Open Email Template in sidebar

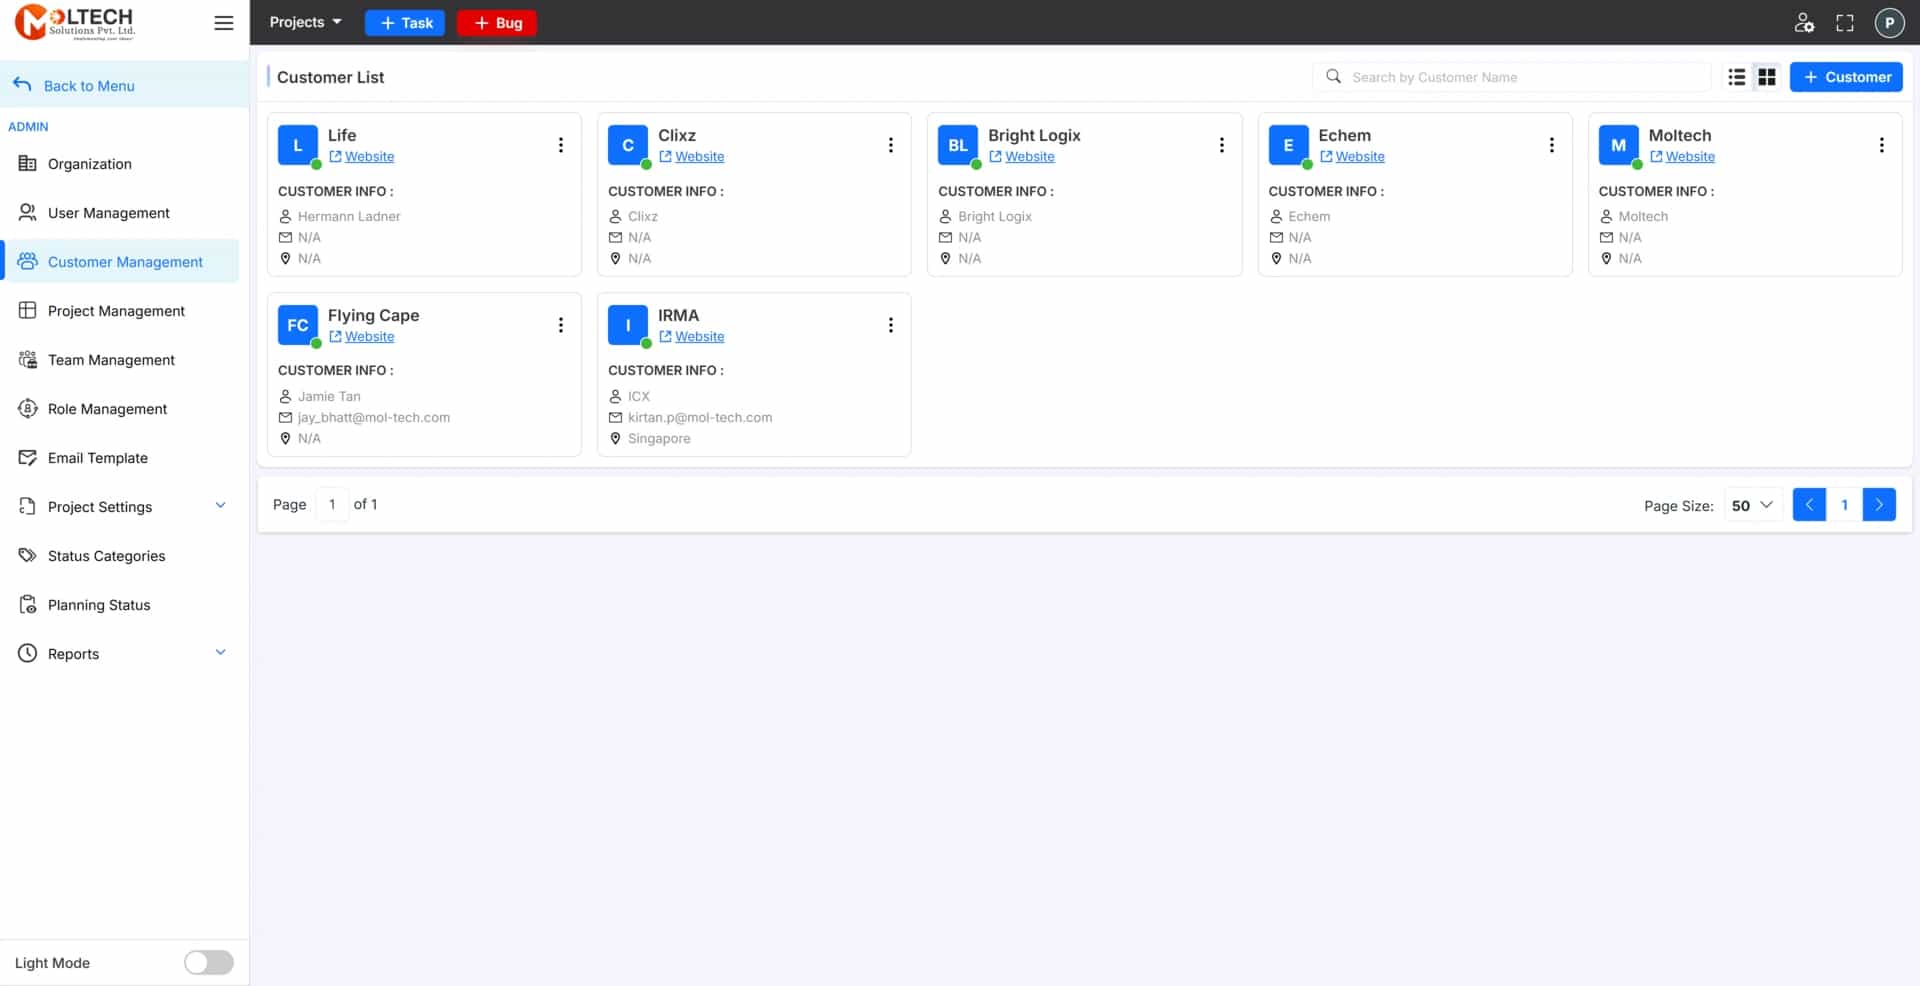(x=122, y=458)
